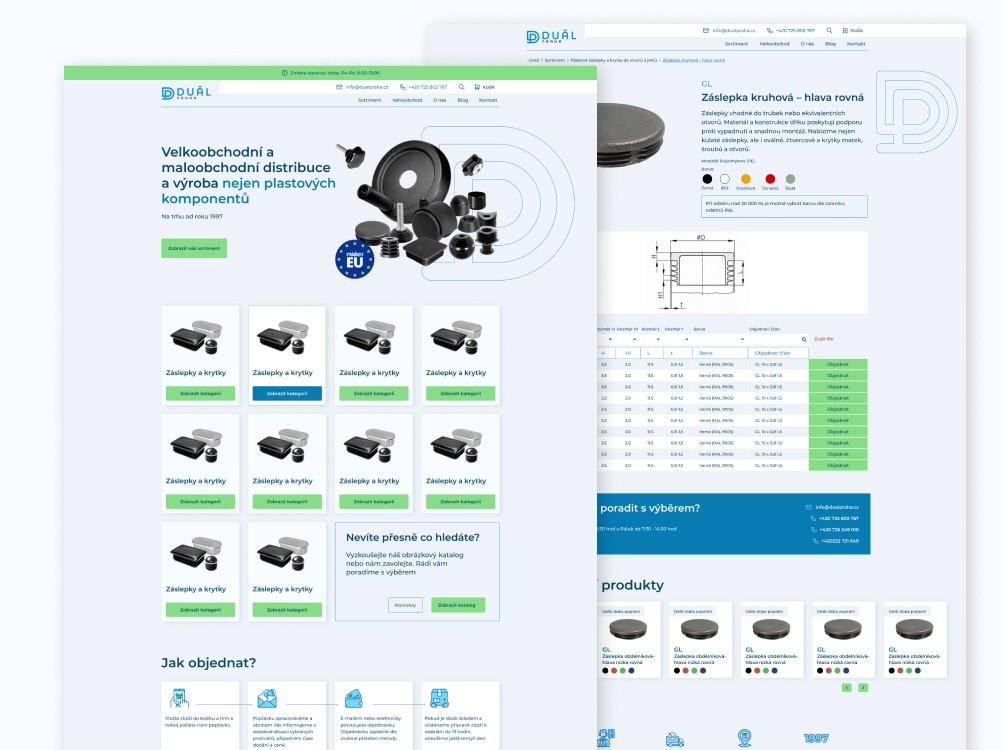Click the phone icon in front page header

403,87
